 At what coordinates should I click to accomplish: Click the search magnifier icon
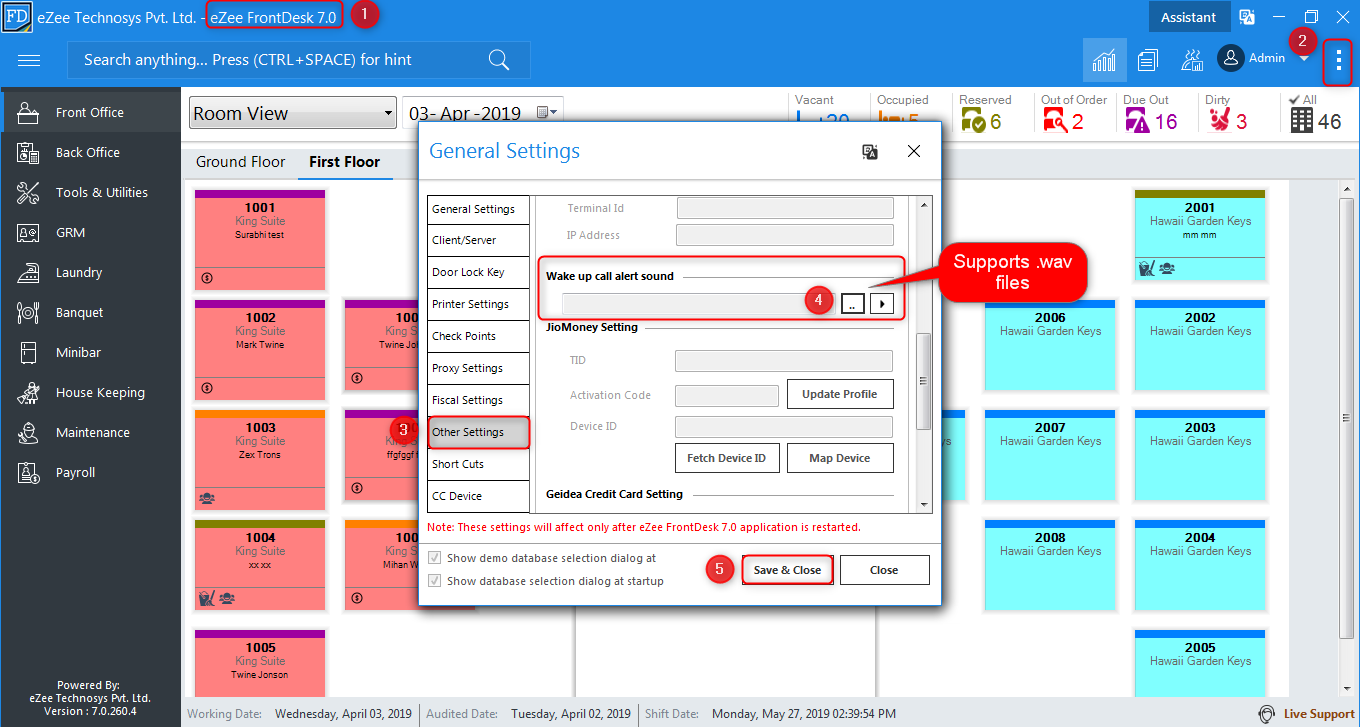coord(499,60)
